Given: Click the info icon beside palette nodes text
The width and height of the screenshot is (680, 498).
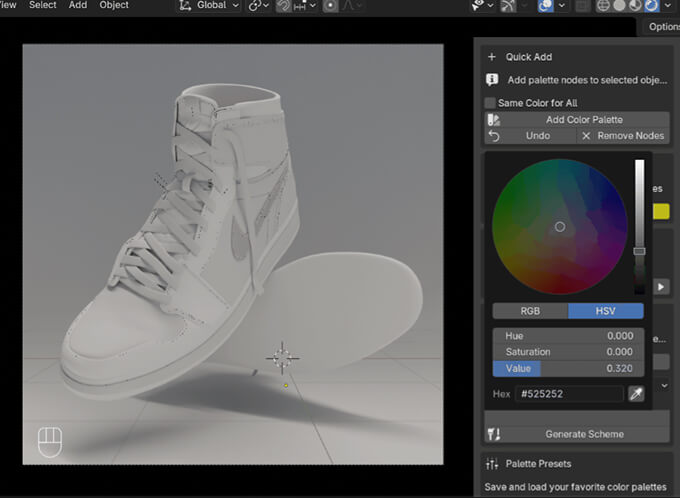Looking at the screenshot, I should click(492, 80).
